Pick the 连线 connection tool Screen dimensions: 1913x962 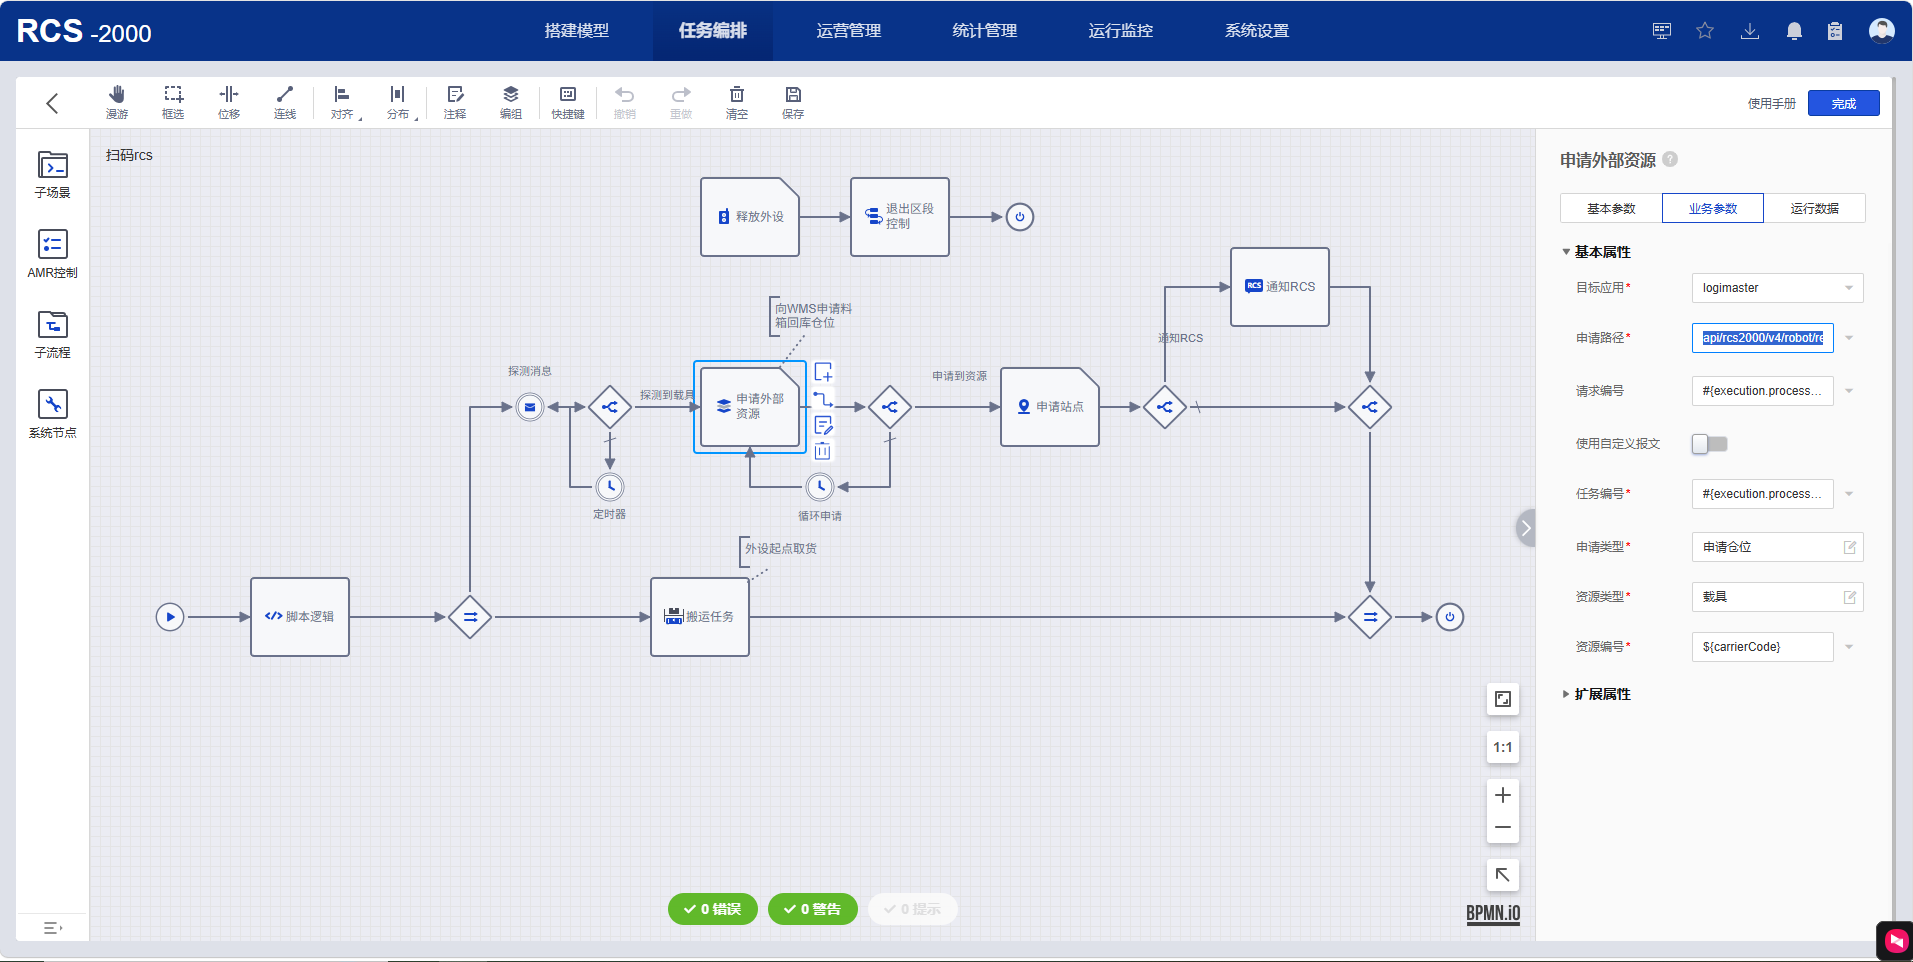pyautogui.click(x=285, y=102)
